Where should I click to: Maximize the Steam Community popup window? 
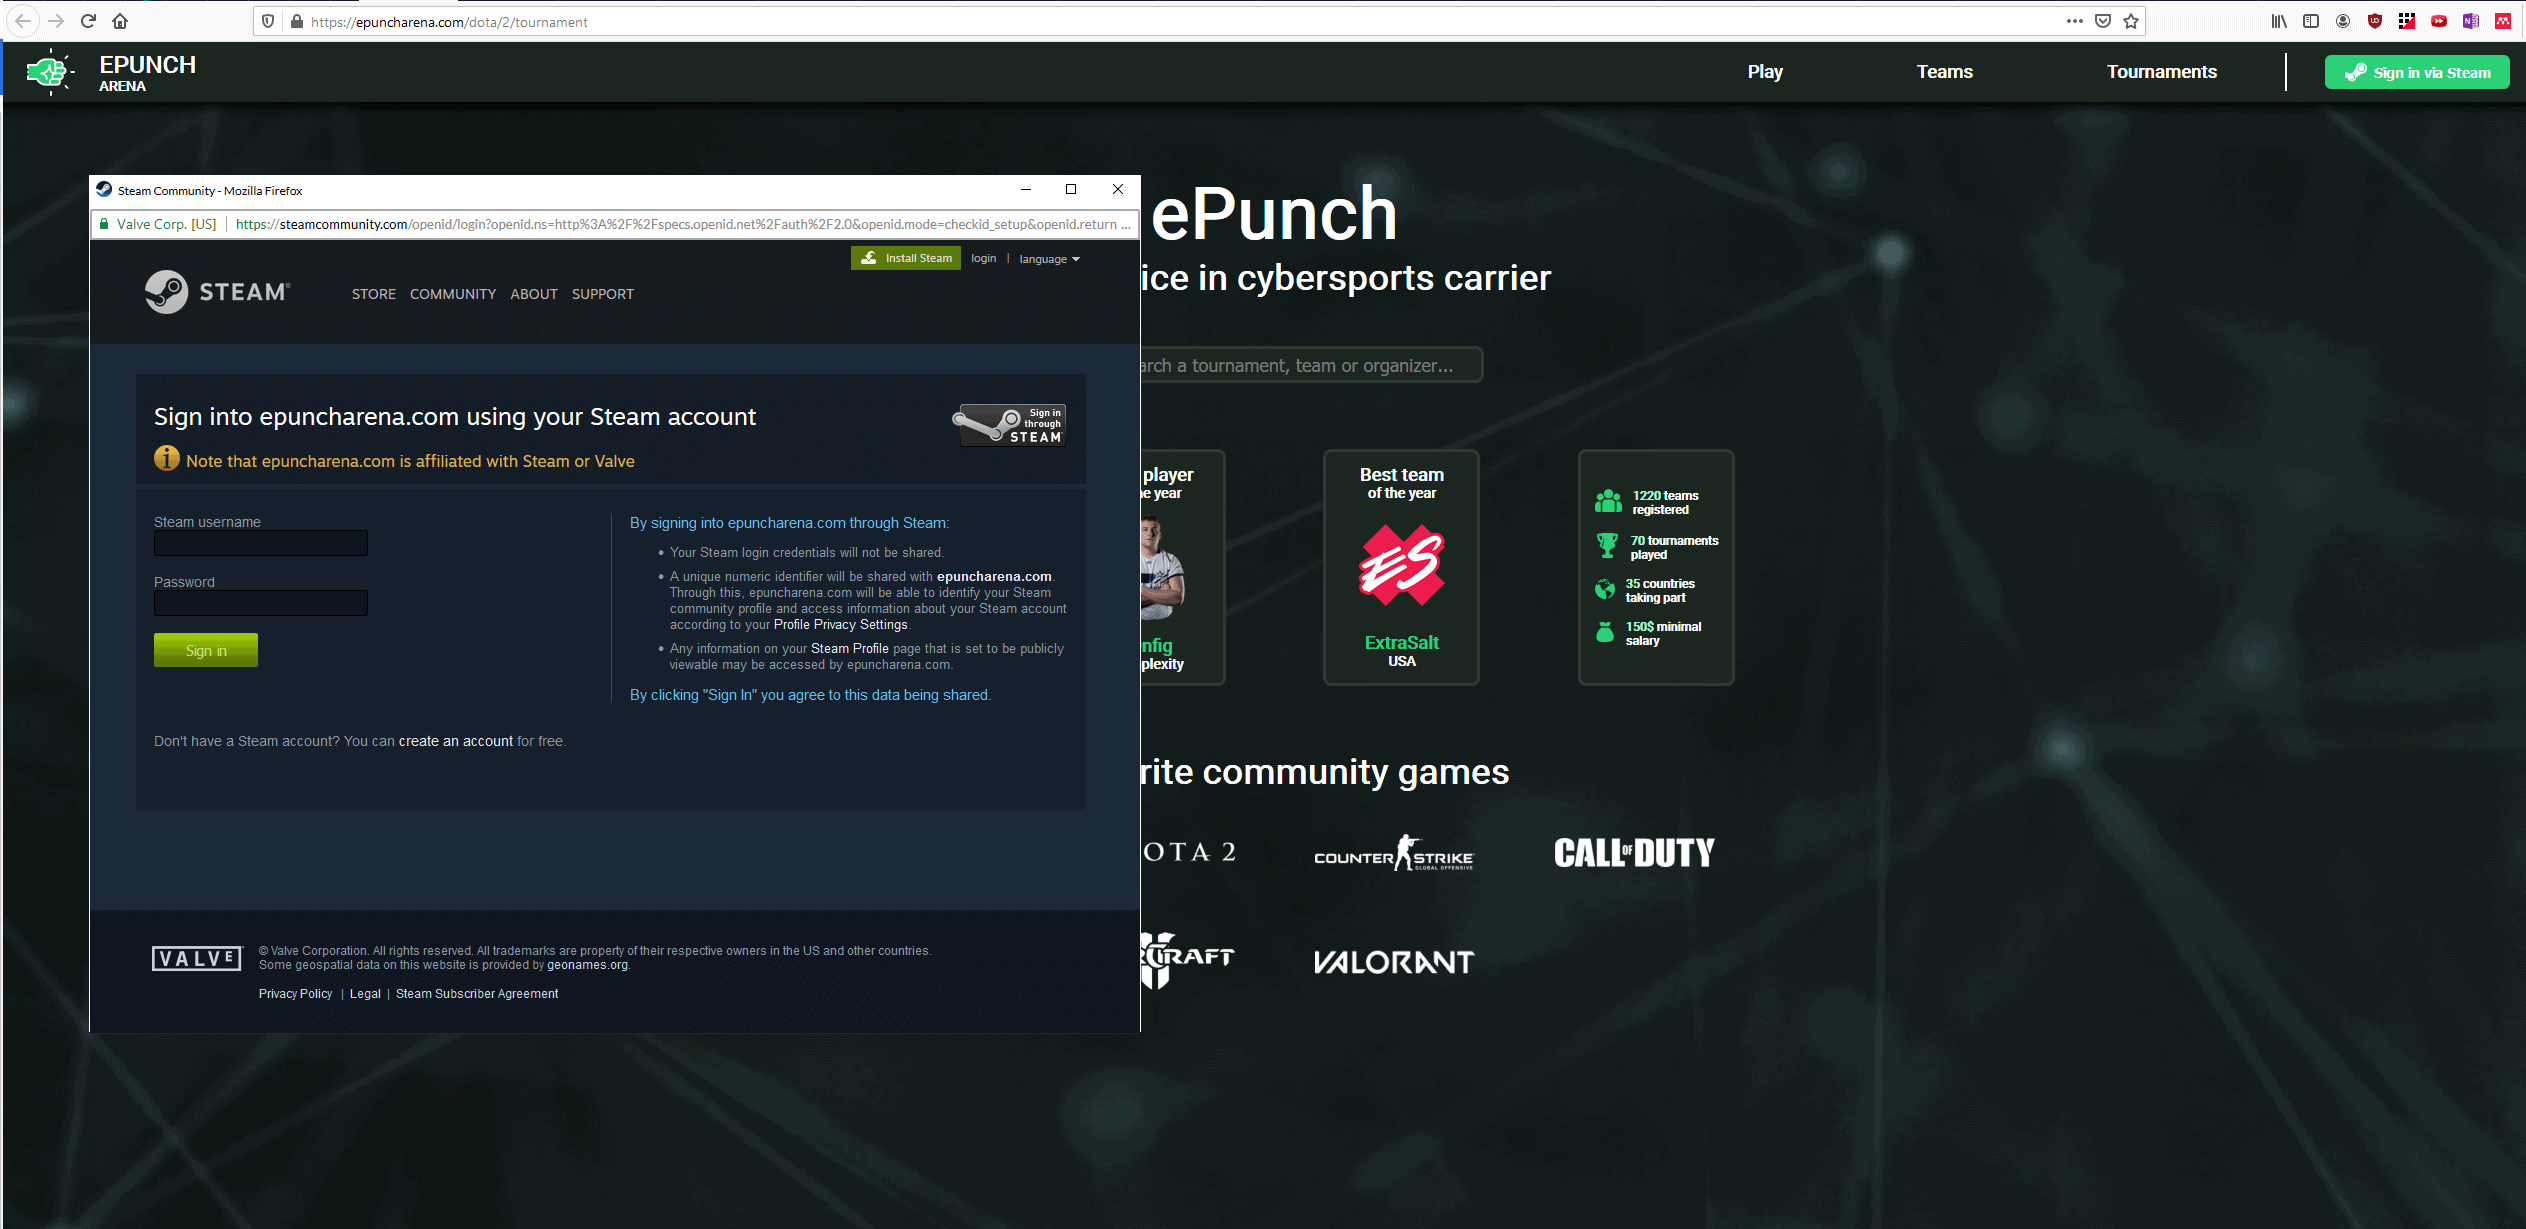1071,189
